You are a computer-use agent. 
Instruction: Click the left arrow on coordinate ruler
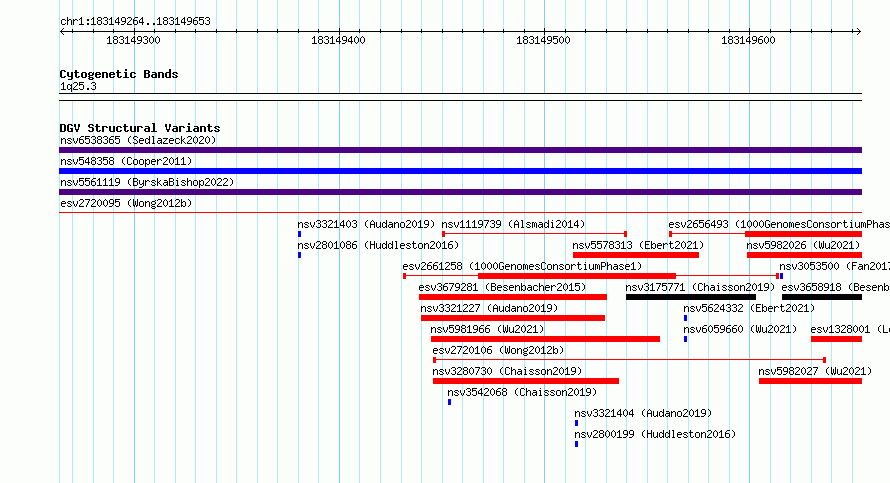62,32
